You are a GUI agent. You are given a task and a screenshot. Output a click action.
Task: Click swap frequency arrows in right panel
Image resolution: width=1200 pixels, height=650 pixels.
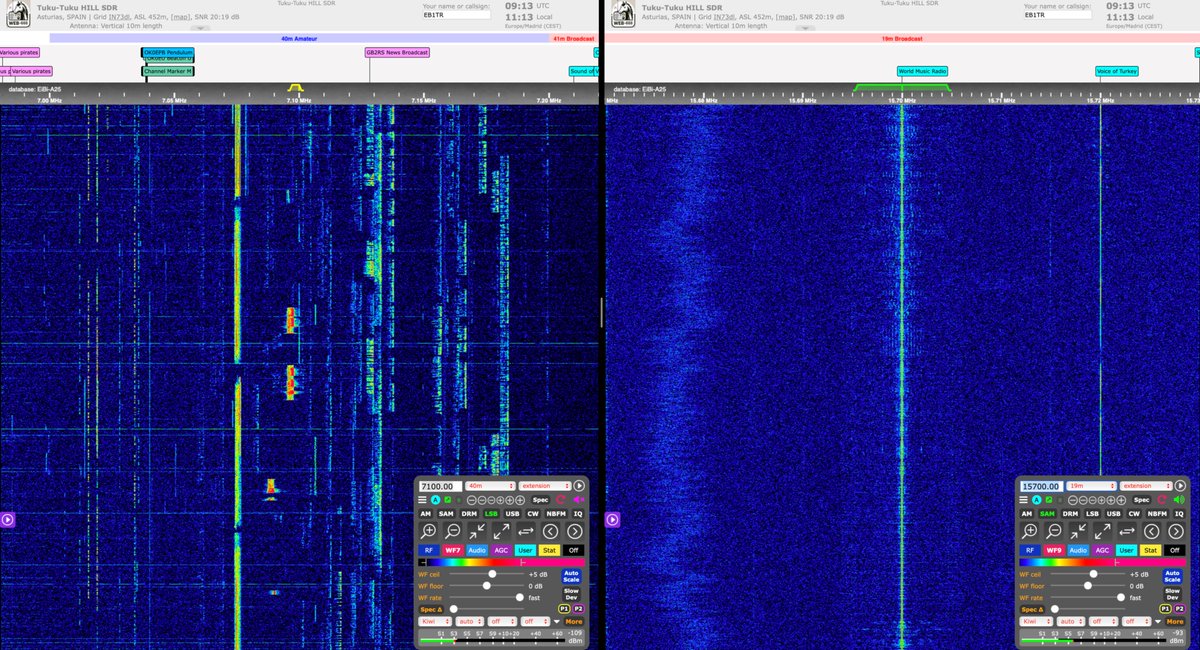coord(1127,531)
